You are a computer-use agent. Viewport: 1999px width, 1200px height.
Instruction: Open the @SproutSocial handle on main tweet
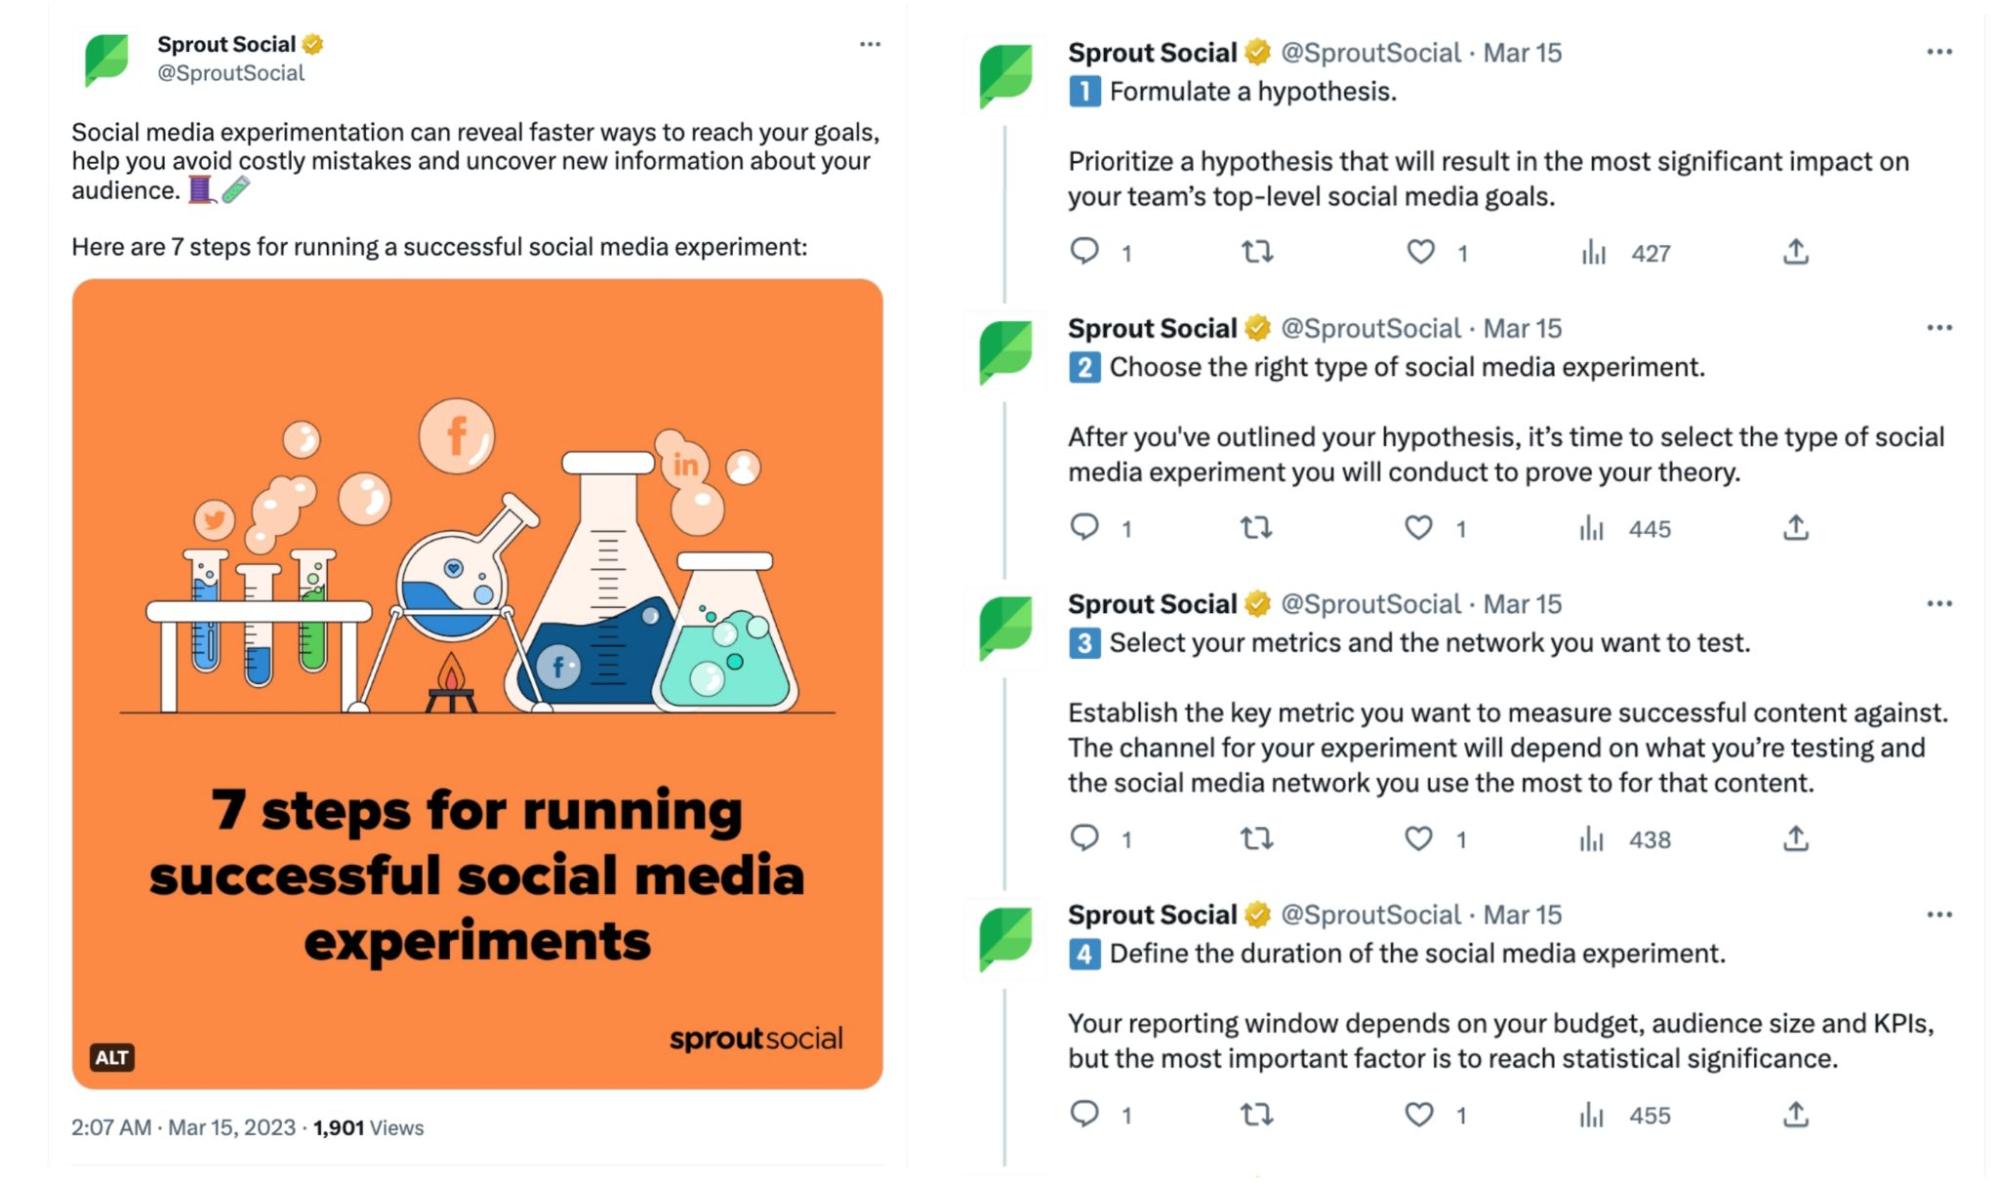coord(231,73)
